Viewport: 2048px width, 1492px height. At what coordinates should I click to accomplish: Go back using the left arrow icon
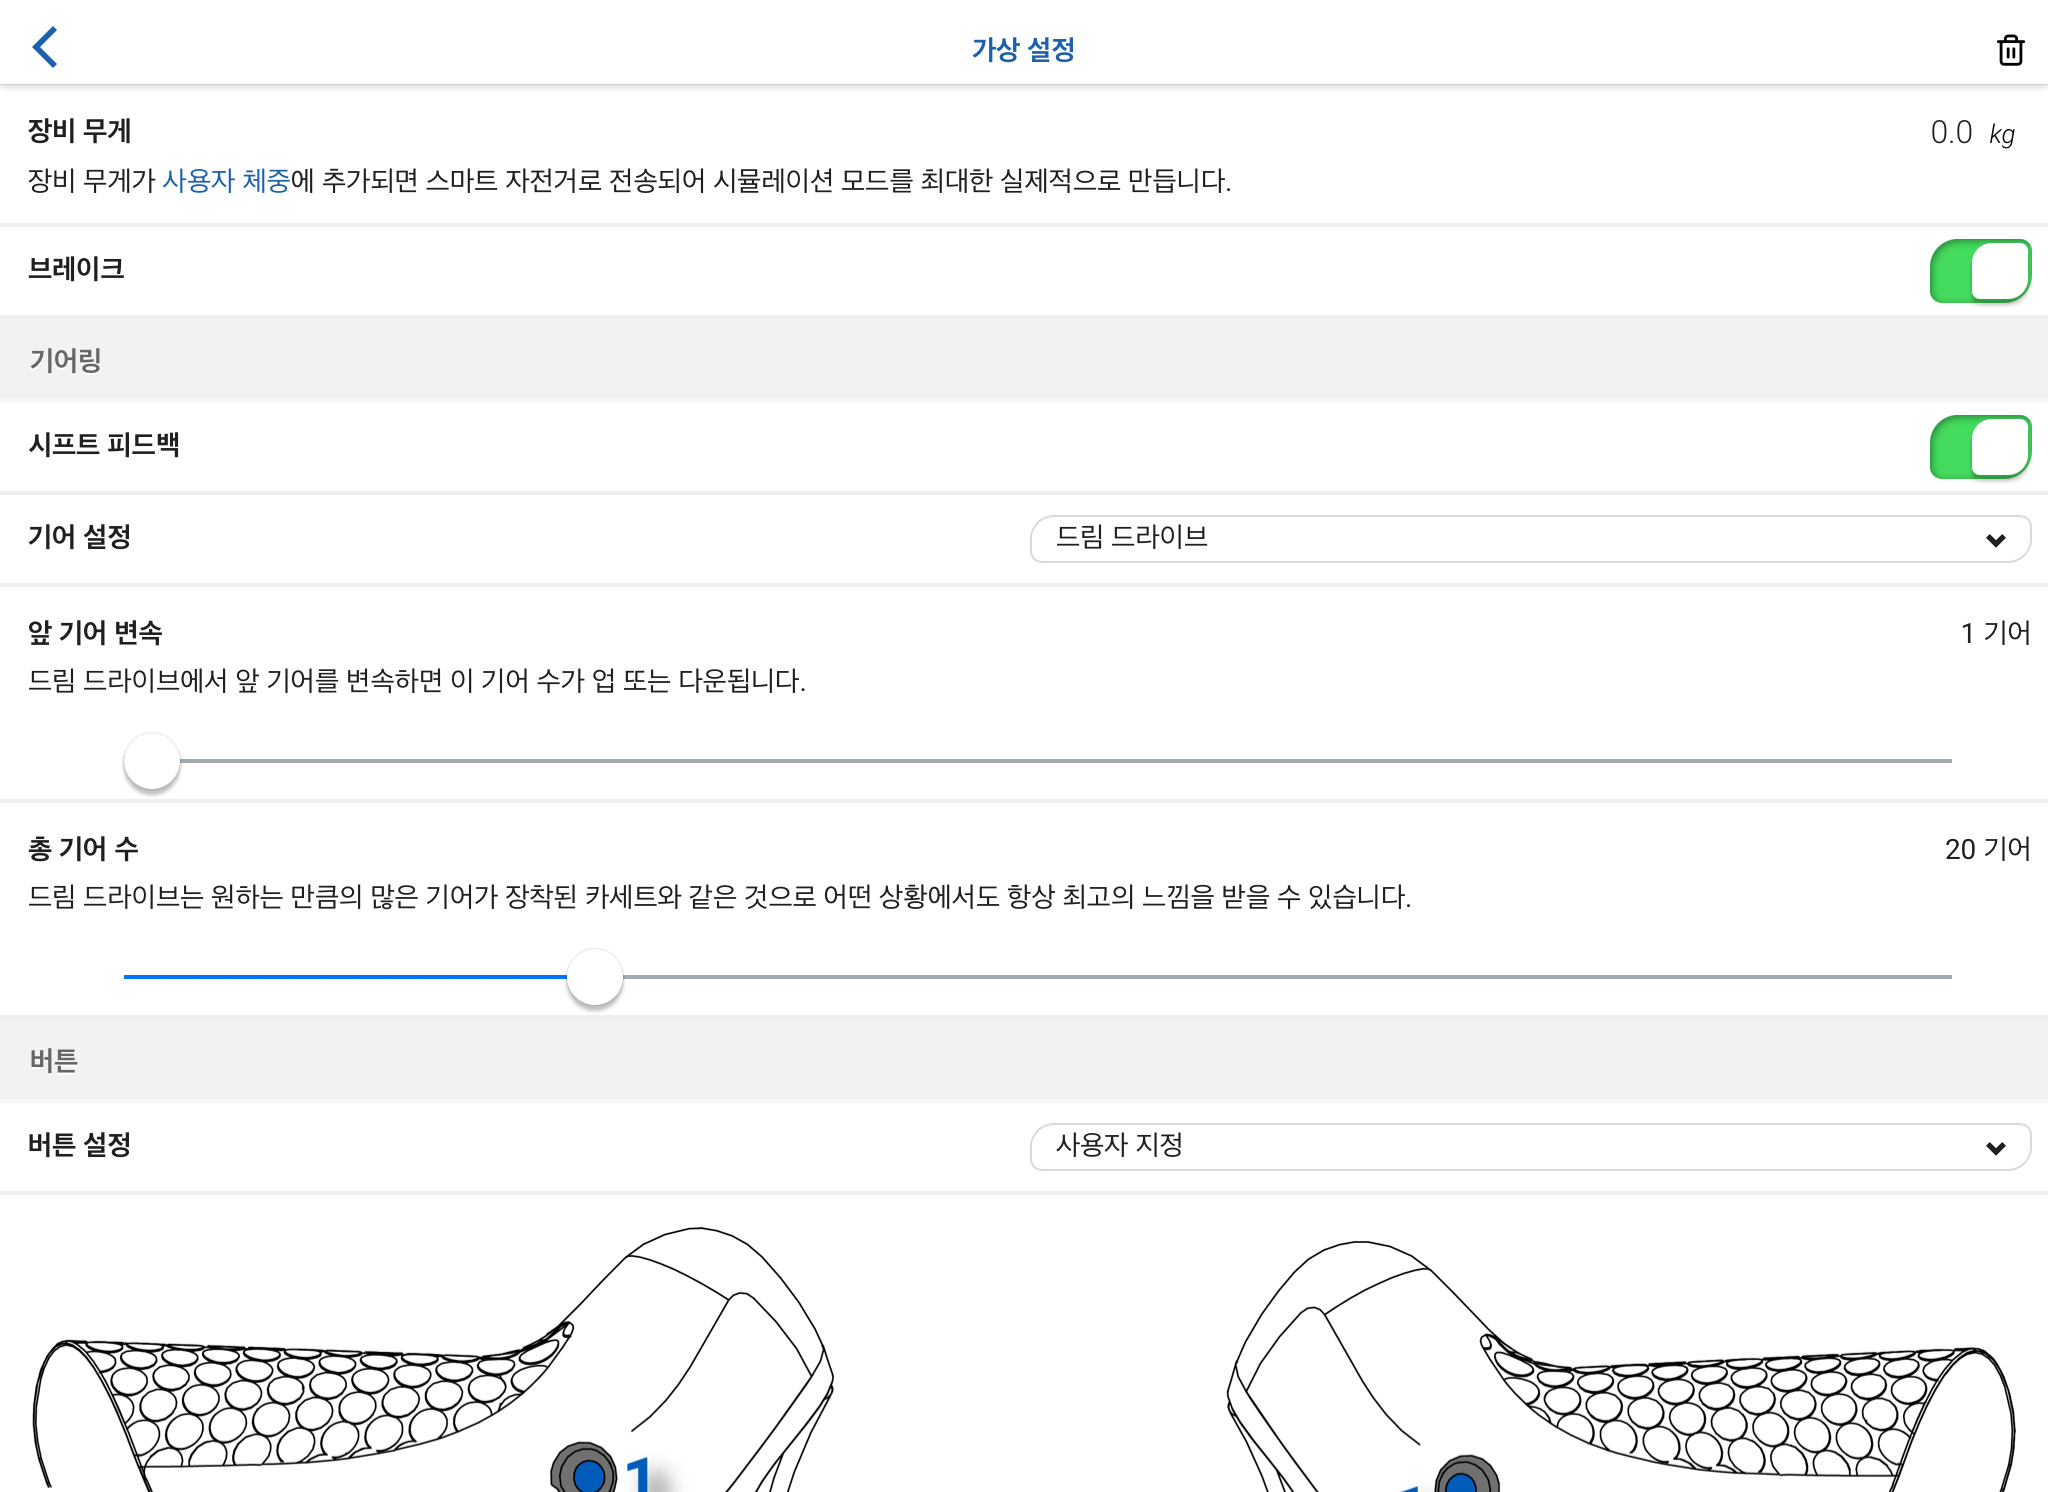coord(45,47)
